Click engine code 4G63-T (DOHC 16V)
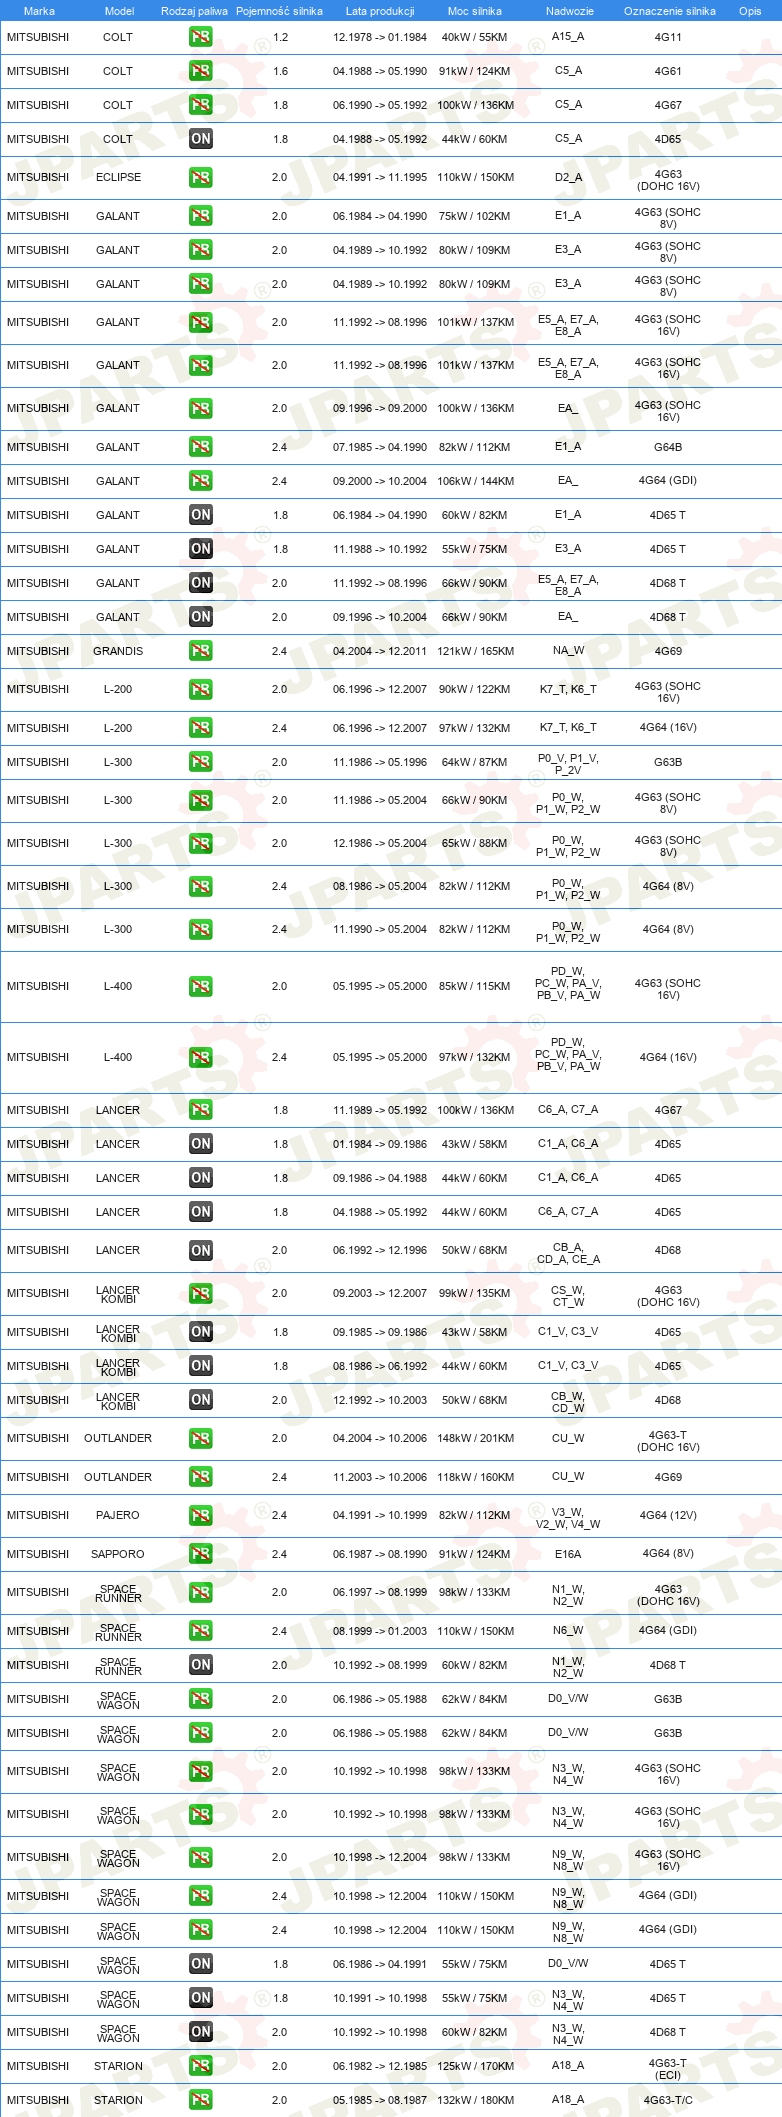The image size is (782, 2117). tap(668, 1441)
